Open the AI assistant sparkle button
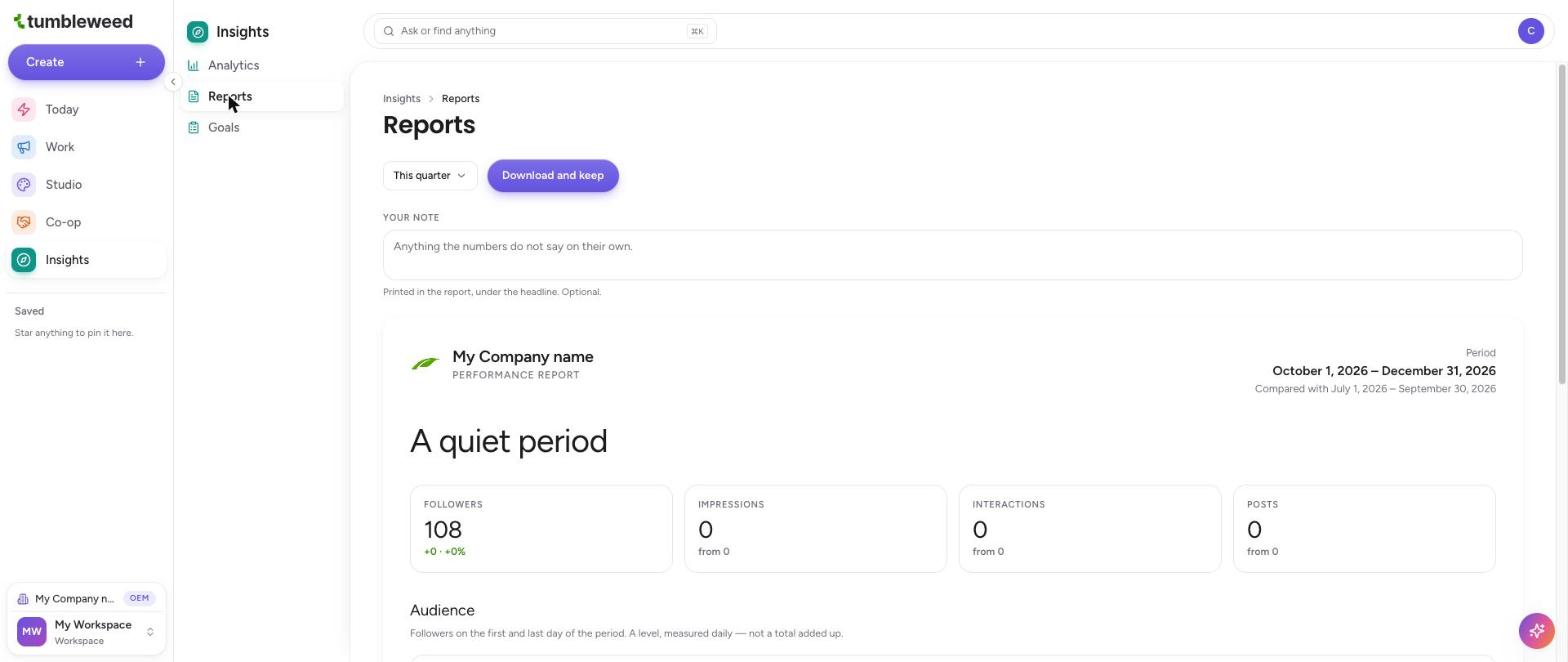 pyautogui.click(x=1536, y=631)
